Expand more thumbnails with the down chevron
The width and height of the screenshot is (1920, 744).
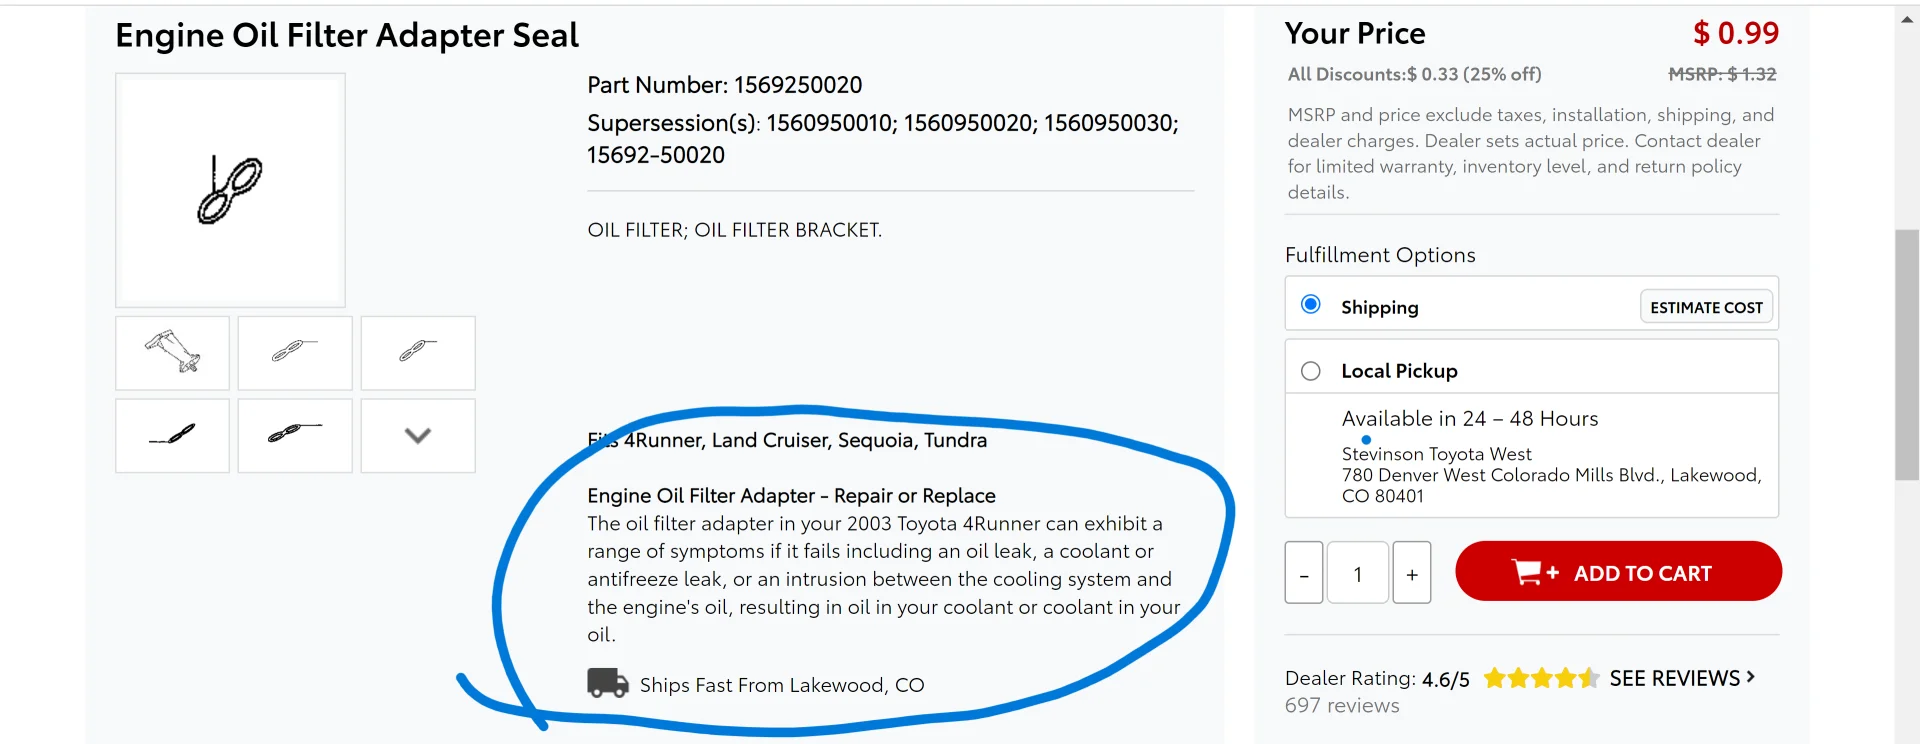(418, 435)
